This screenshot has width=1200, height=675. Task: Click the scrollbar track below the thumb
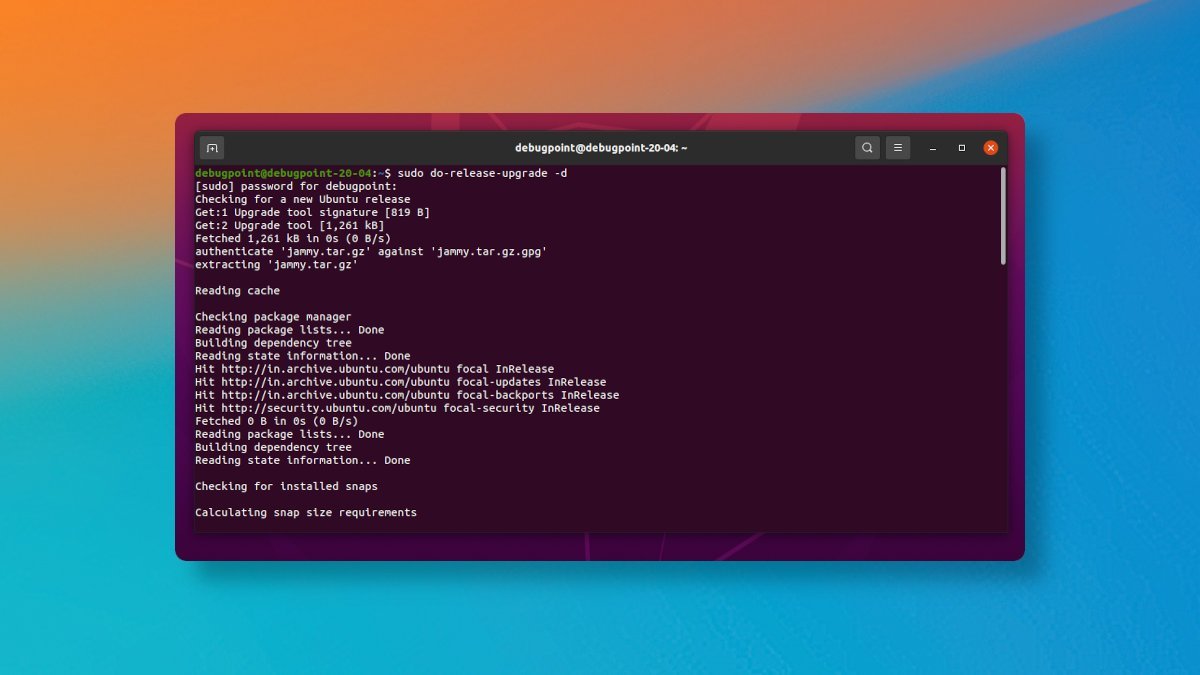(x=1003, y=400)
